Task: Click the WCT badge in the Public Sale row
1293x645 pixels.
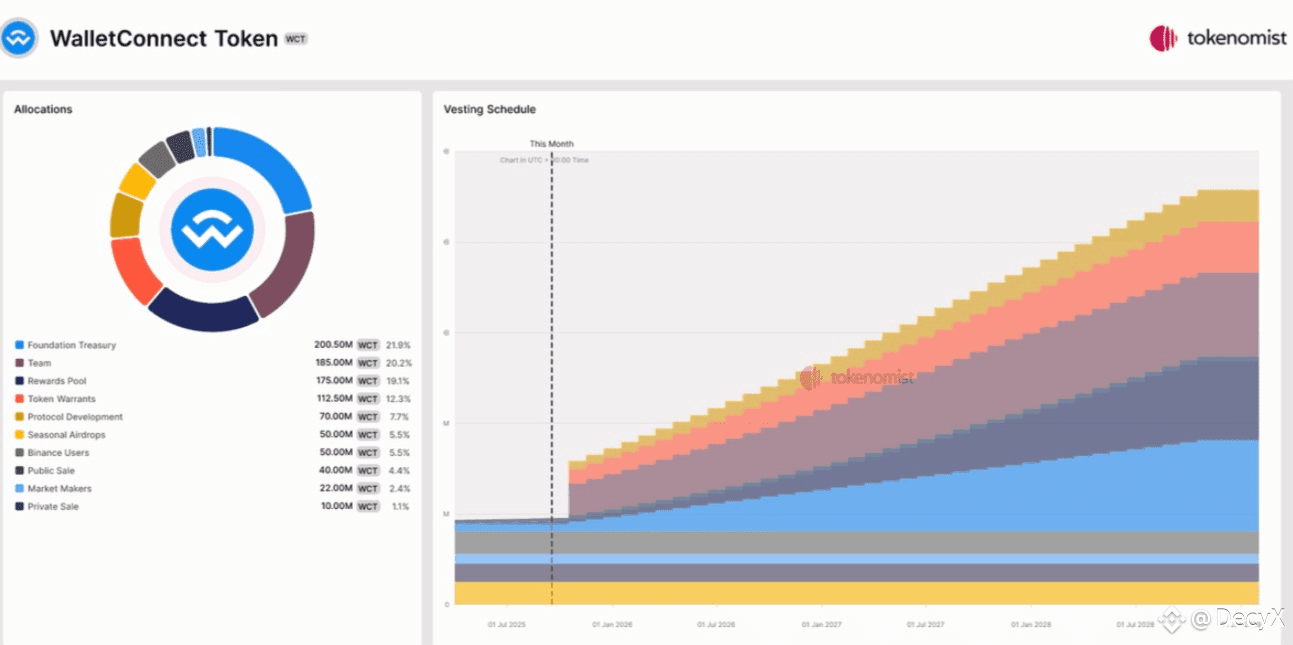Action: pos(368,471)
